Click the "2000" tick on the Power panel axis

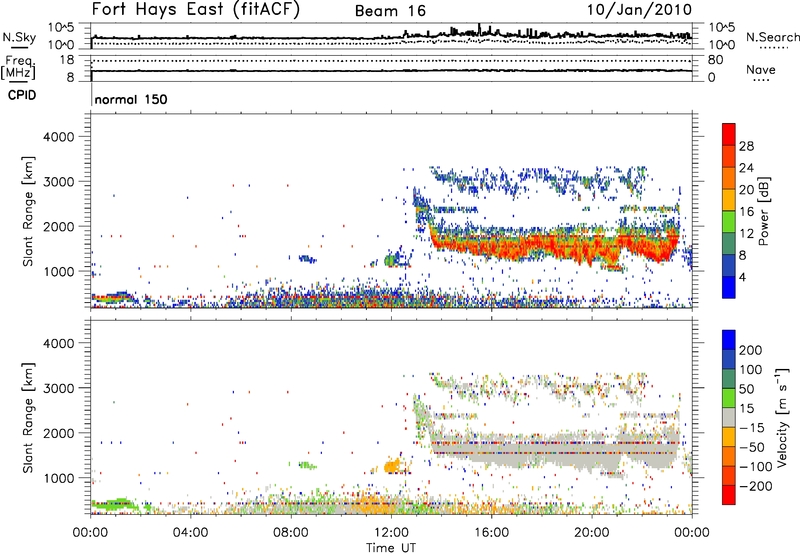coord(58,226)
